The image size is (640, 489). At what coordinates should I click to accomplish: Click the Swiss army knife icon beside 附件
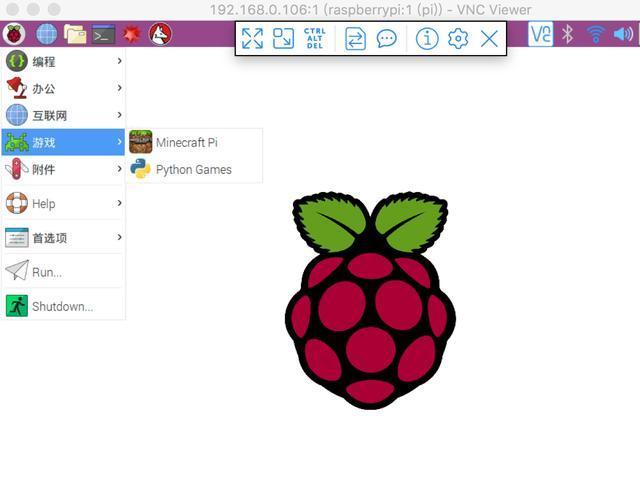point(16,169)
